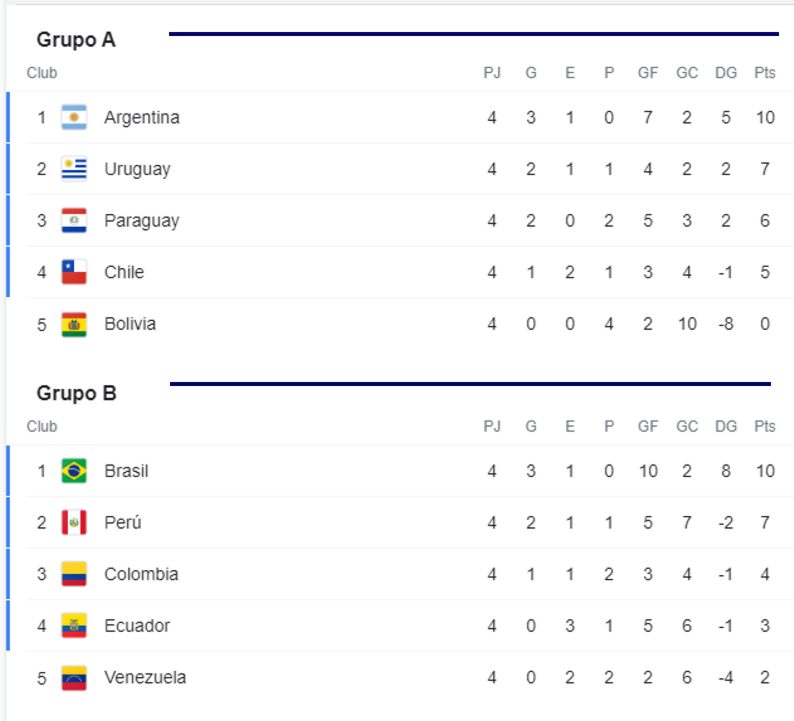
Task: Select the Venezuela flag icon
Action: coord(74,677)
